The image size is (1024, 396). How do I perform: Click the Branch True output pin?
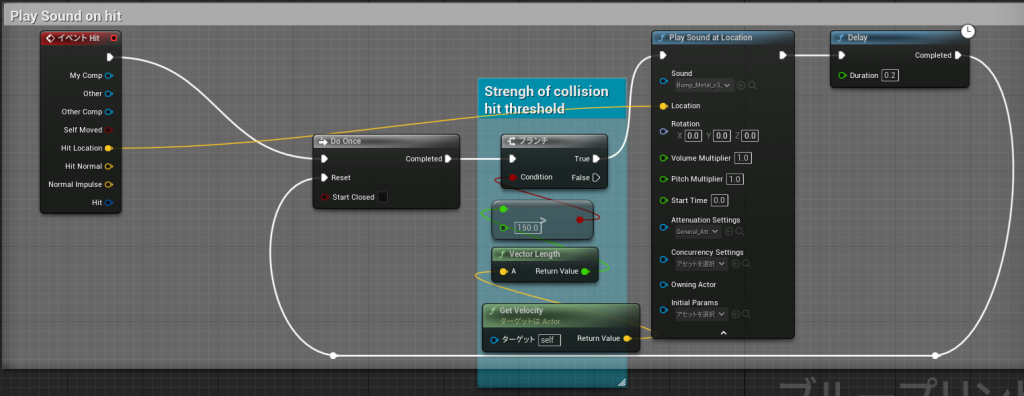click(596, 159)
